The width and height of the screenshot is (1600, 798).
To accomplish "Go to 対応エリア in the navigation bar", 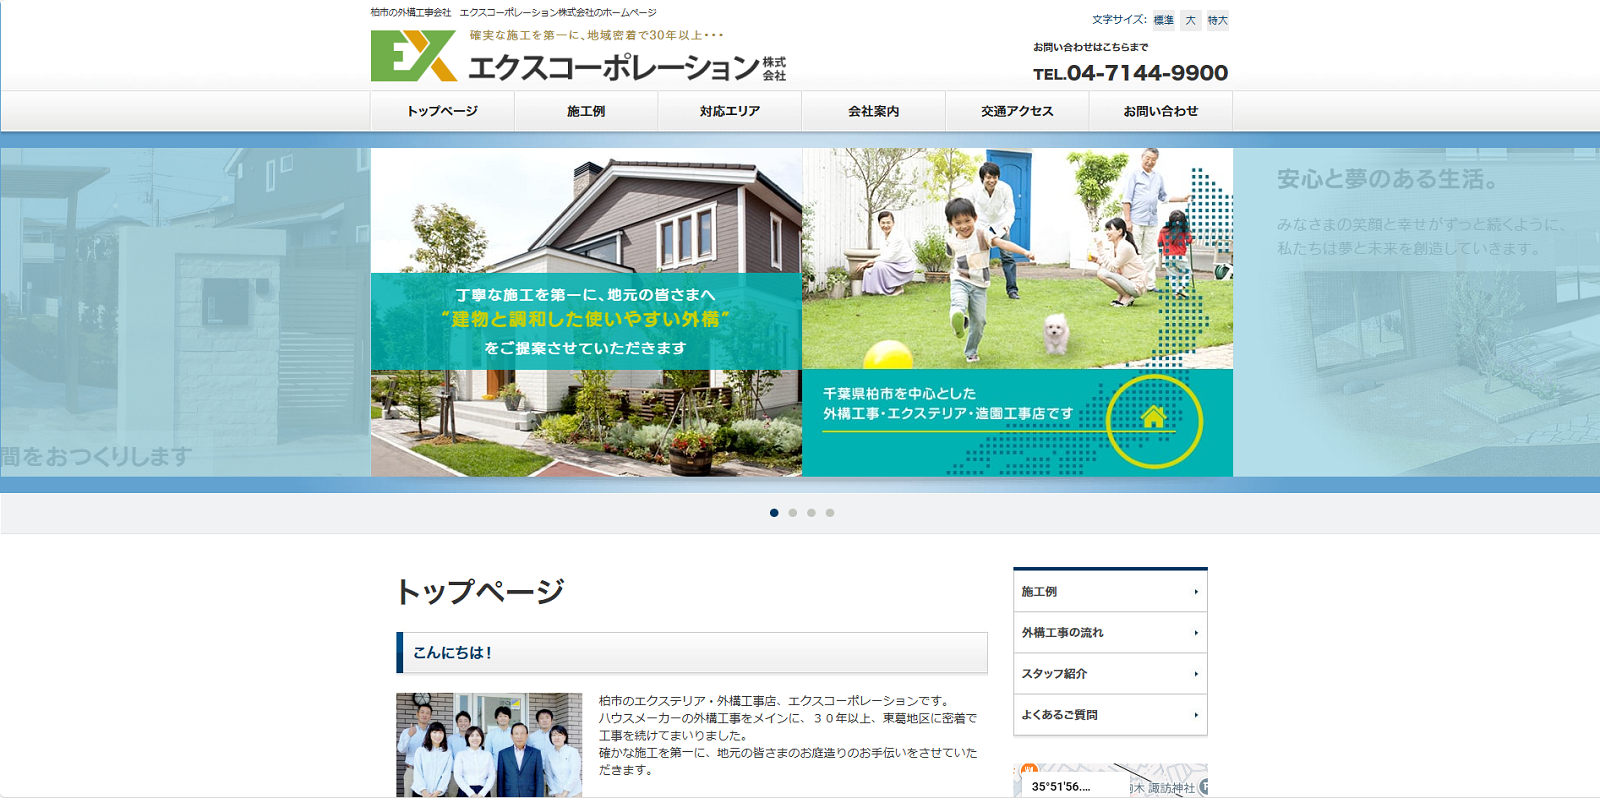I will [x=730, y=111].
